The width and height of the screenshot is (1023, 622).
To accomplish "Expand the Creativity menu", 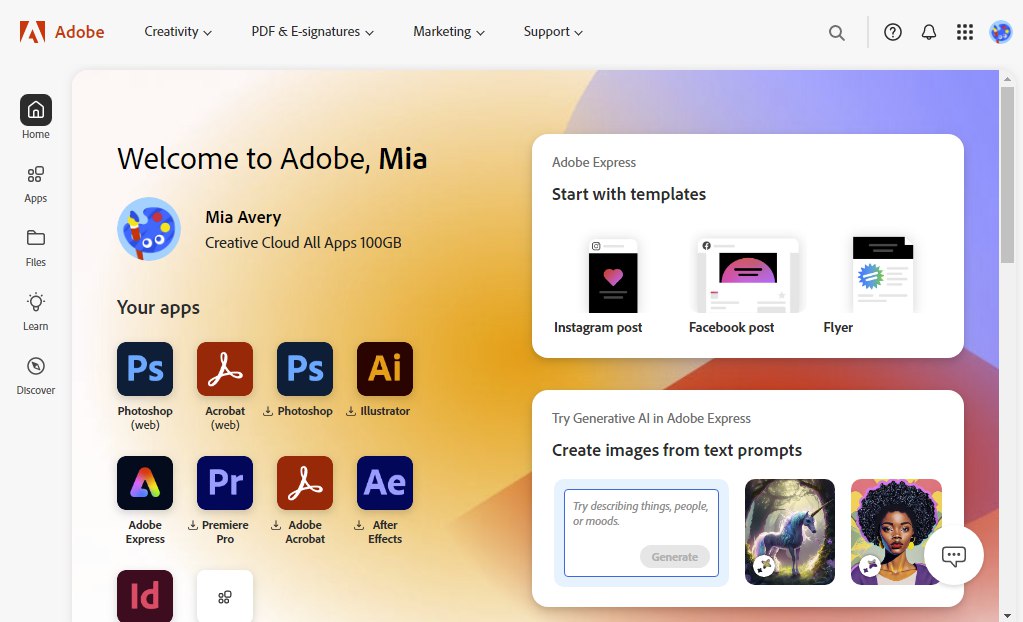I will click(x=178, y=31).
